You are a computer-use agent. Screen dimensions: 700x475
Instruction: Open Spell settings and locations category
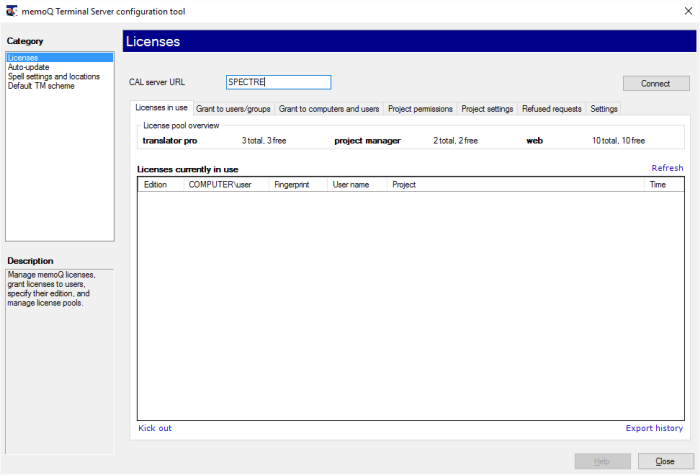click(53, 76)
